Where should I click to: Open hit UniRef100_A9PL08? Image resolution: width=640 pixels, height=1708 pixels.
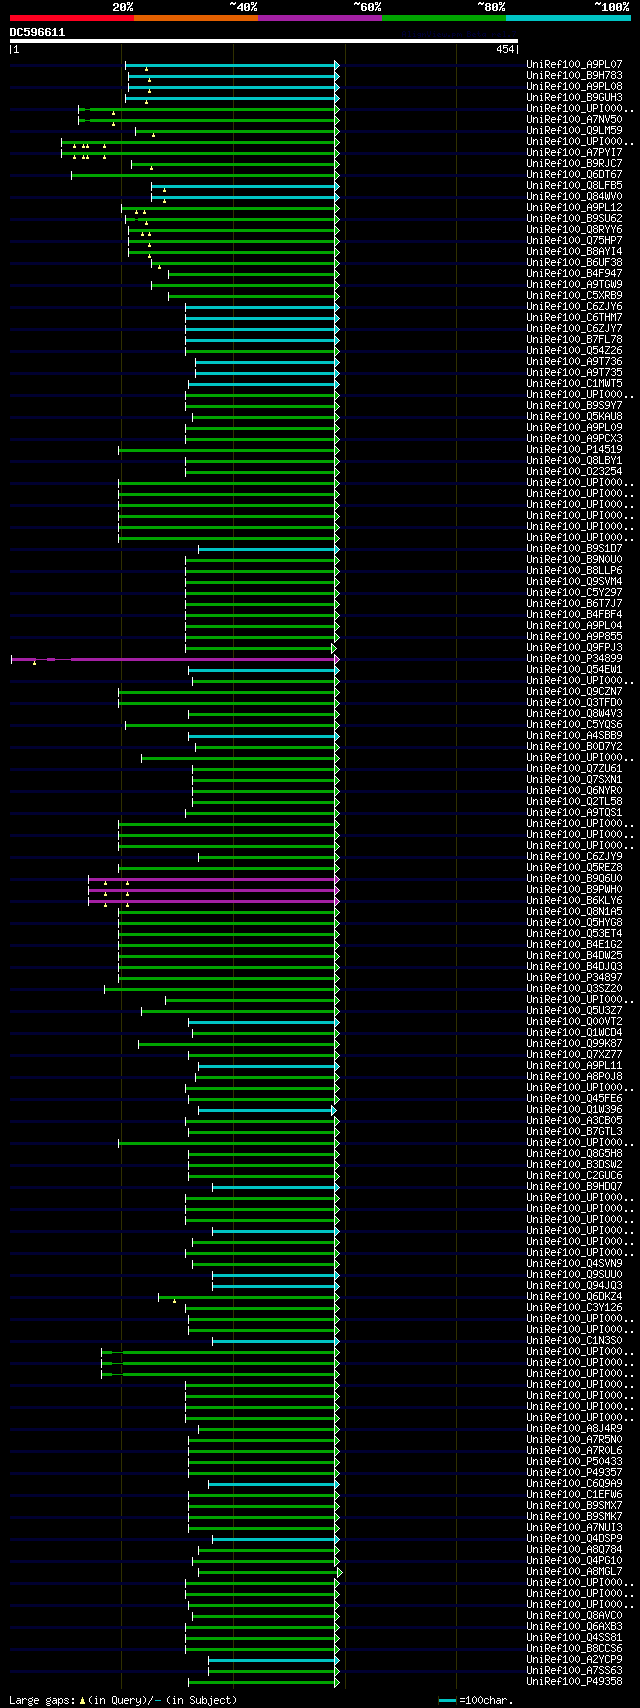point(574,87)
